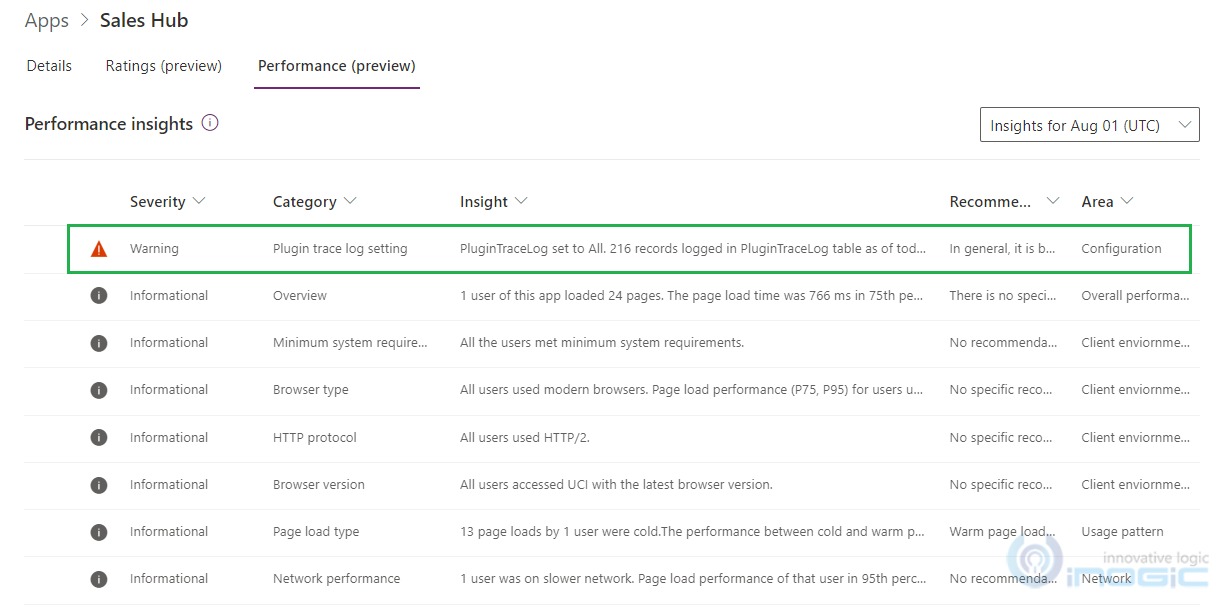Click the info icon in the Browser version row
1223x608 pixels.
[x=99, y=485]
